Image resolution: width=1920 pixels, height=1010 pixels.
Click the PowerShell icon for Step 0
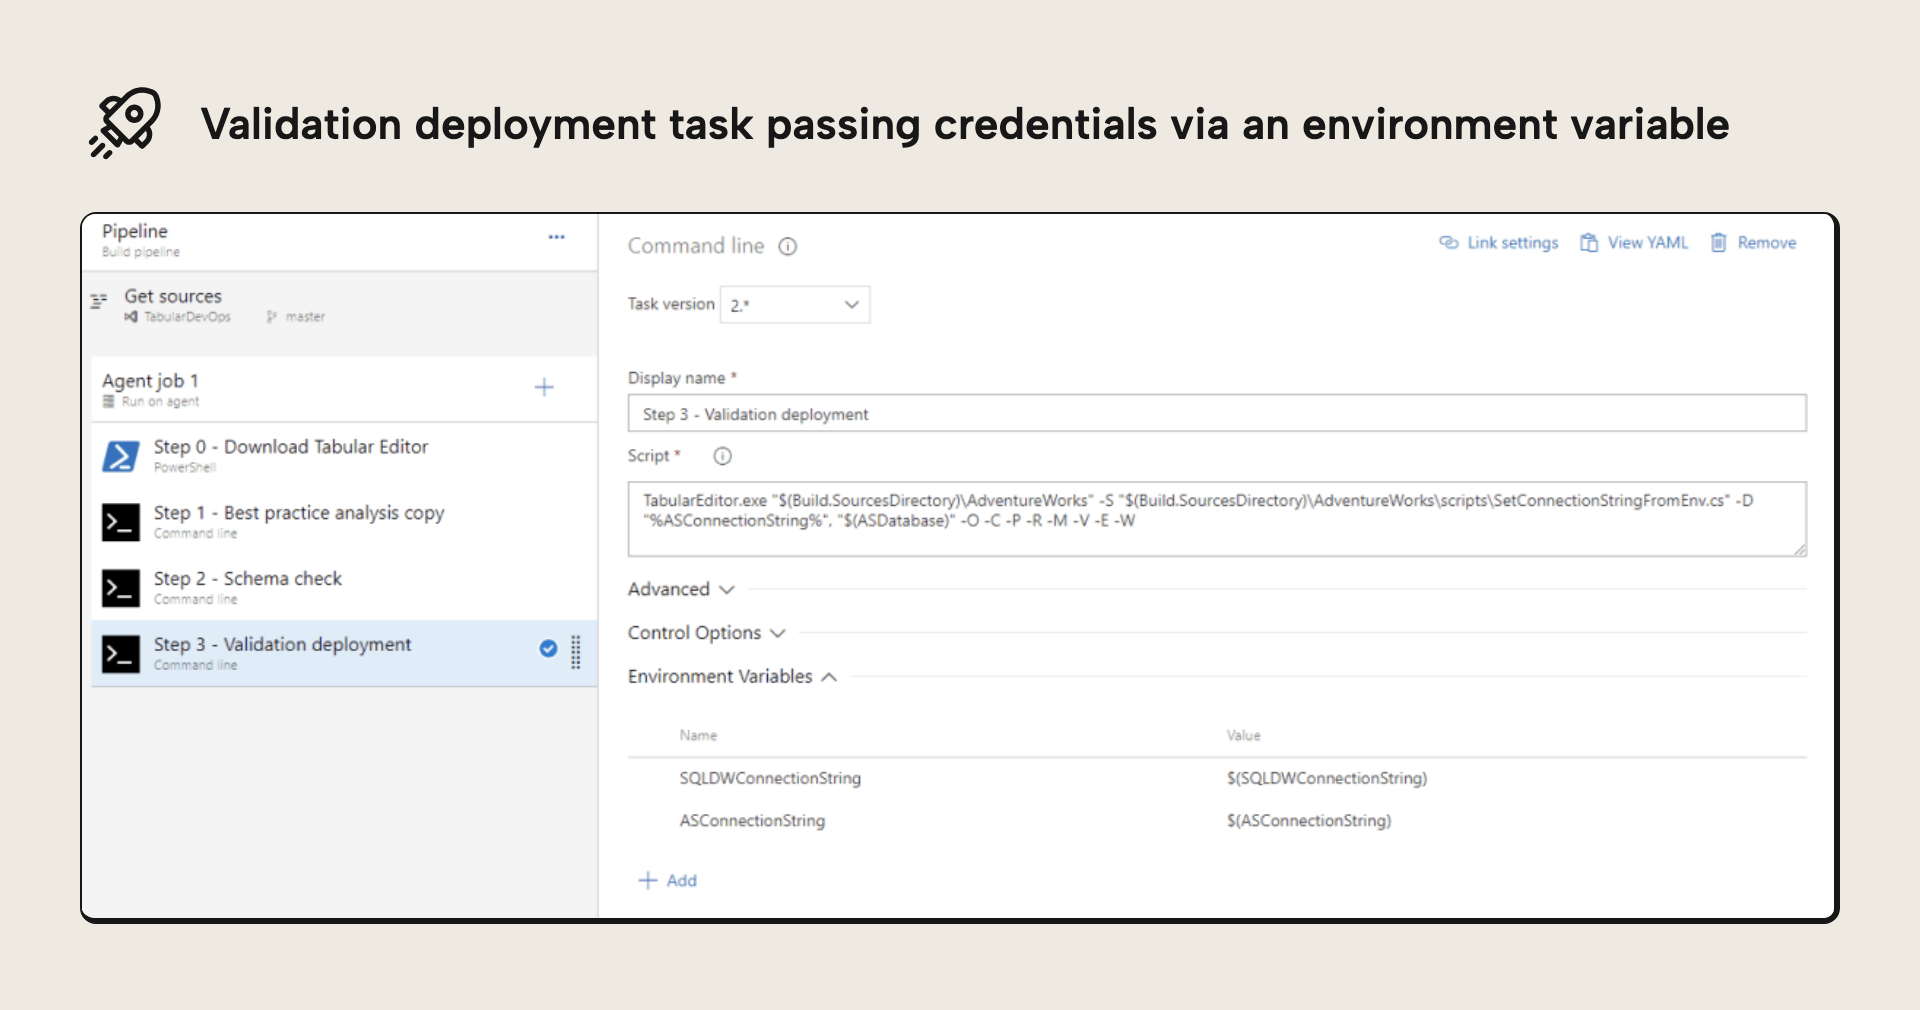(121, 456)
